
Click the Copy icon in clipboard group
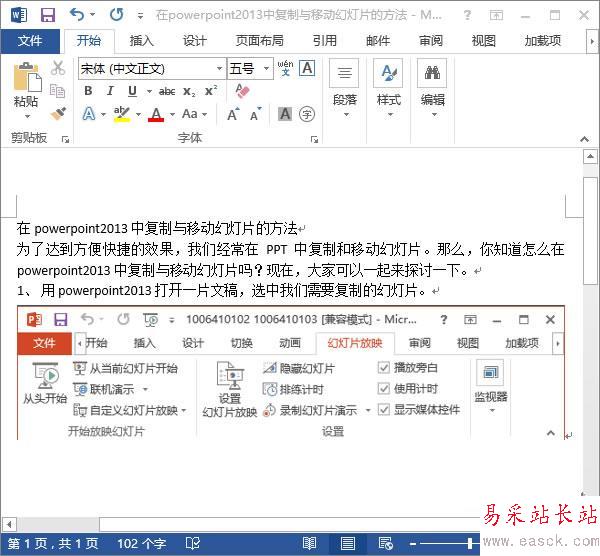pyautogui.click(x=58, y=91)
